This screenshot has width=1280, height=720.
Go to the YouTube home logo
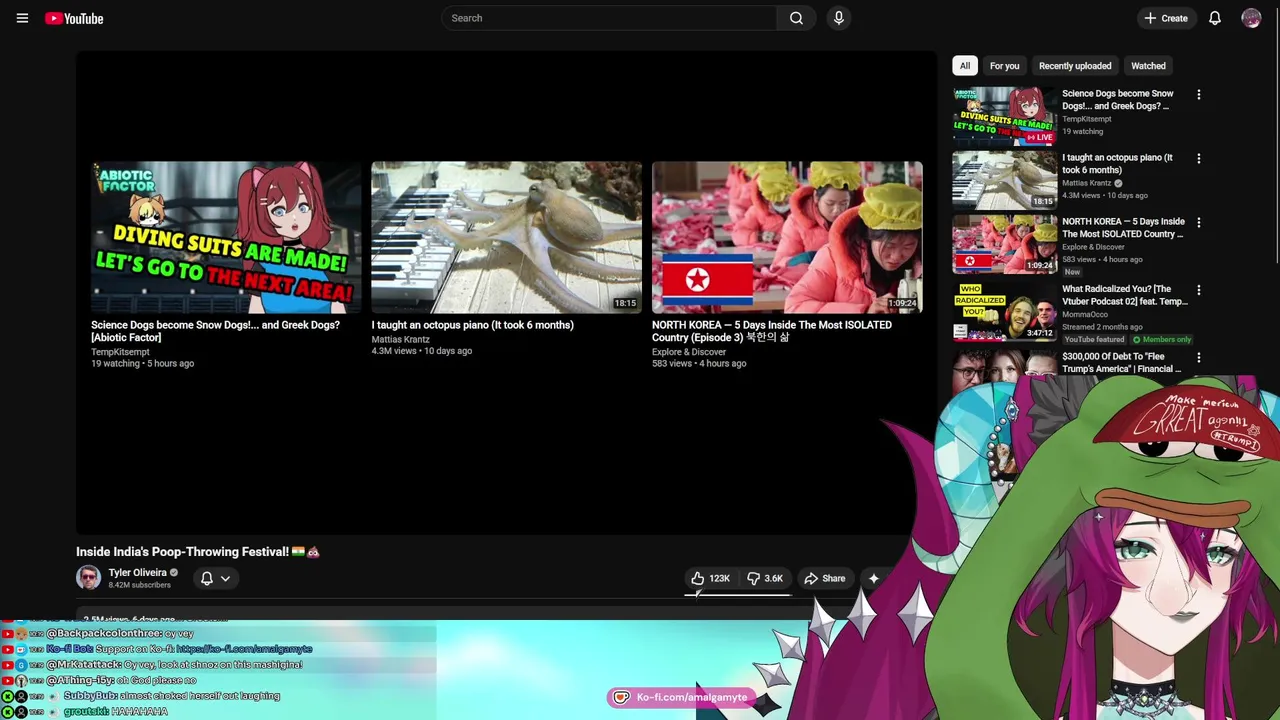click(x=74, y=18)
